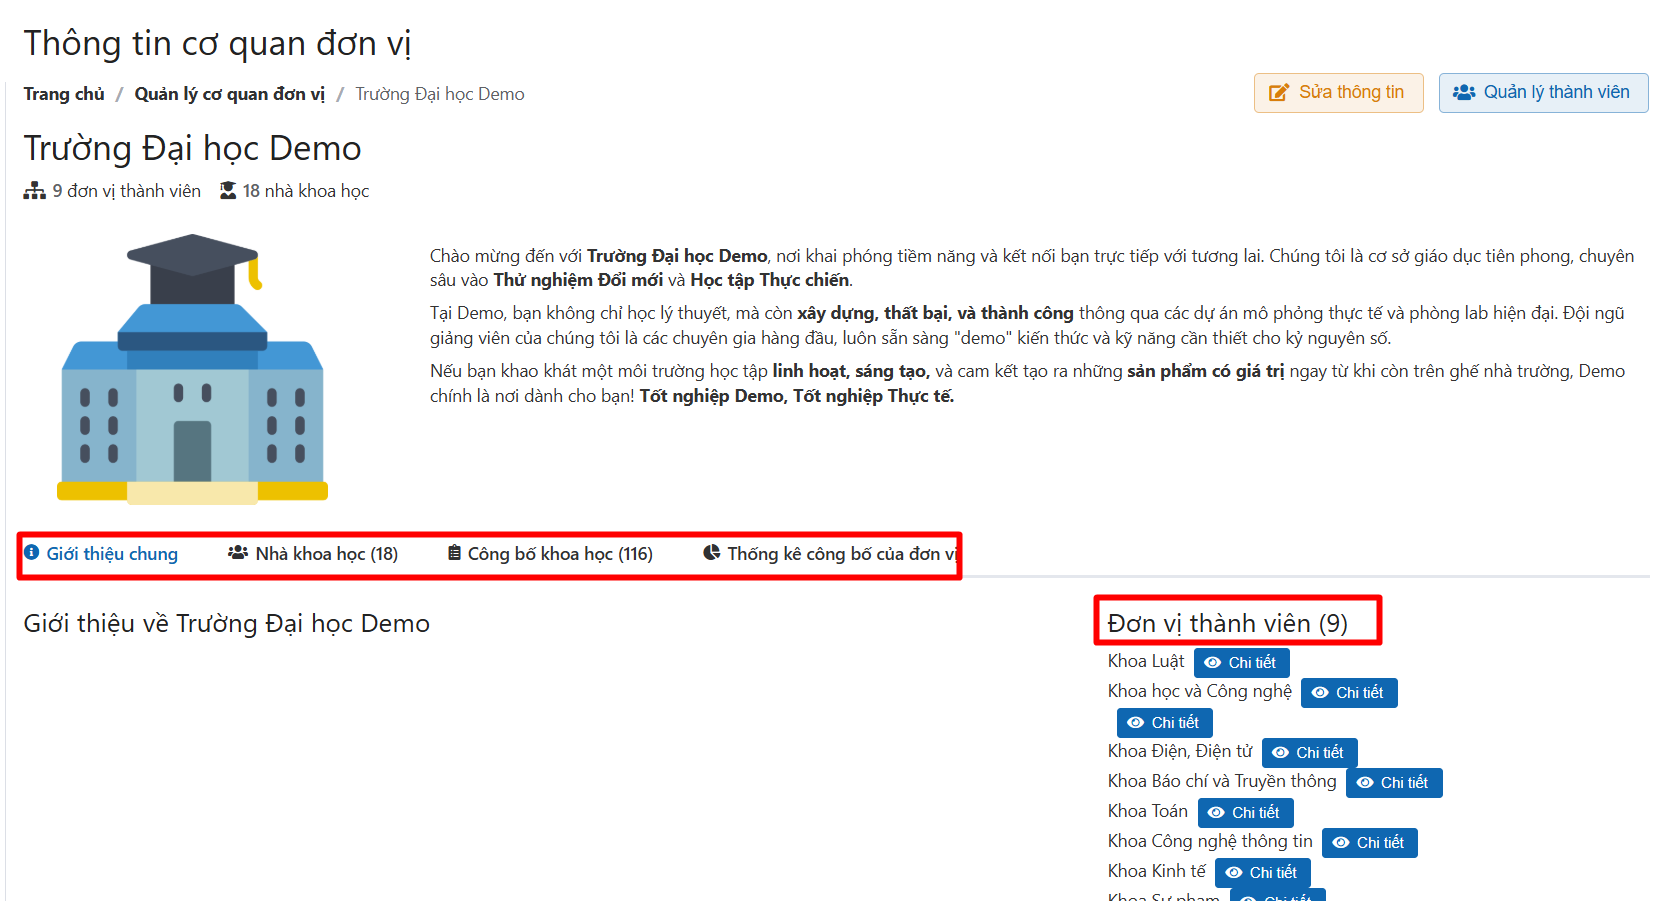Click the Đơn vị thành viên (9) heading
The width and height of the screenshot is (1662, 901).
click(x=1227, y=624)
